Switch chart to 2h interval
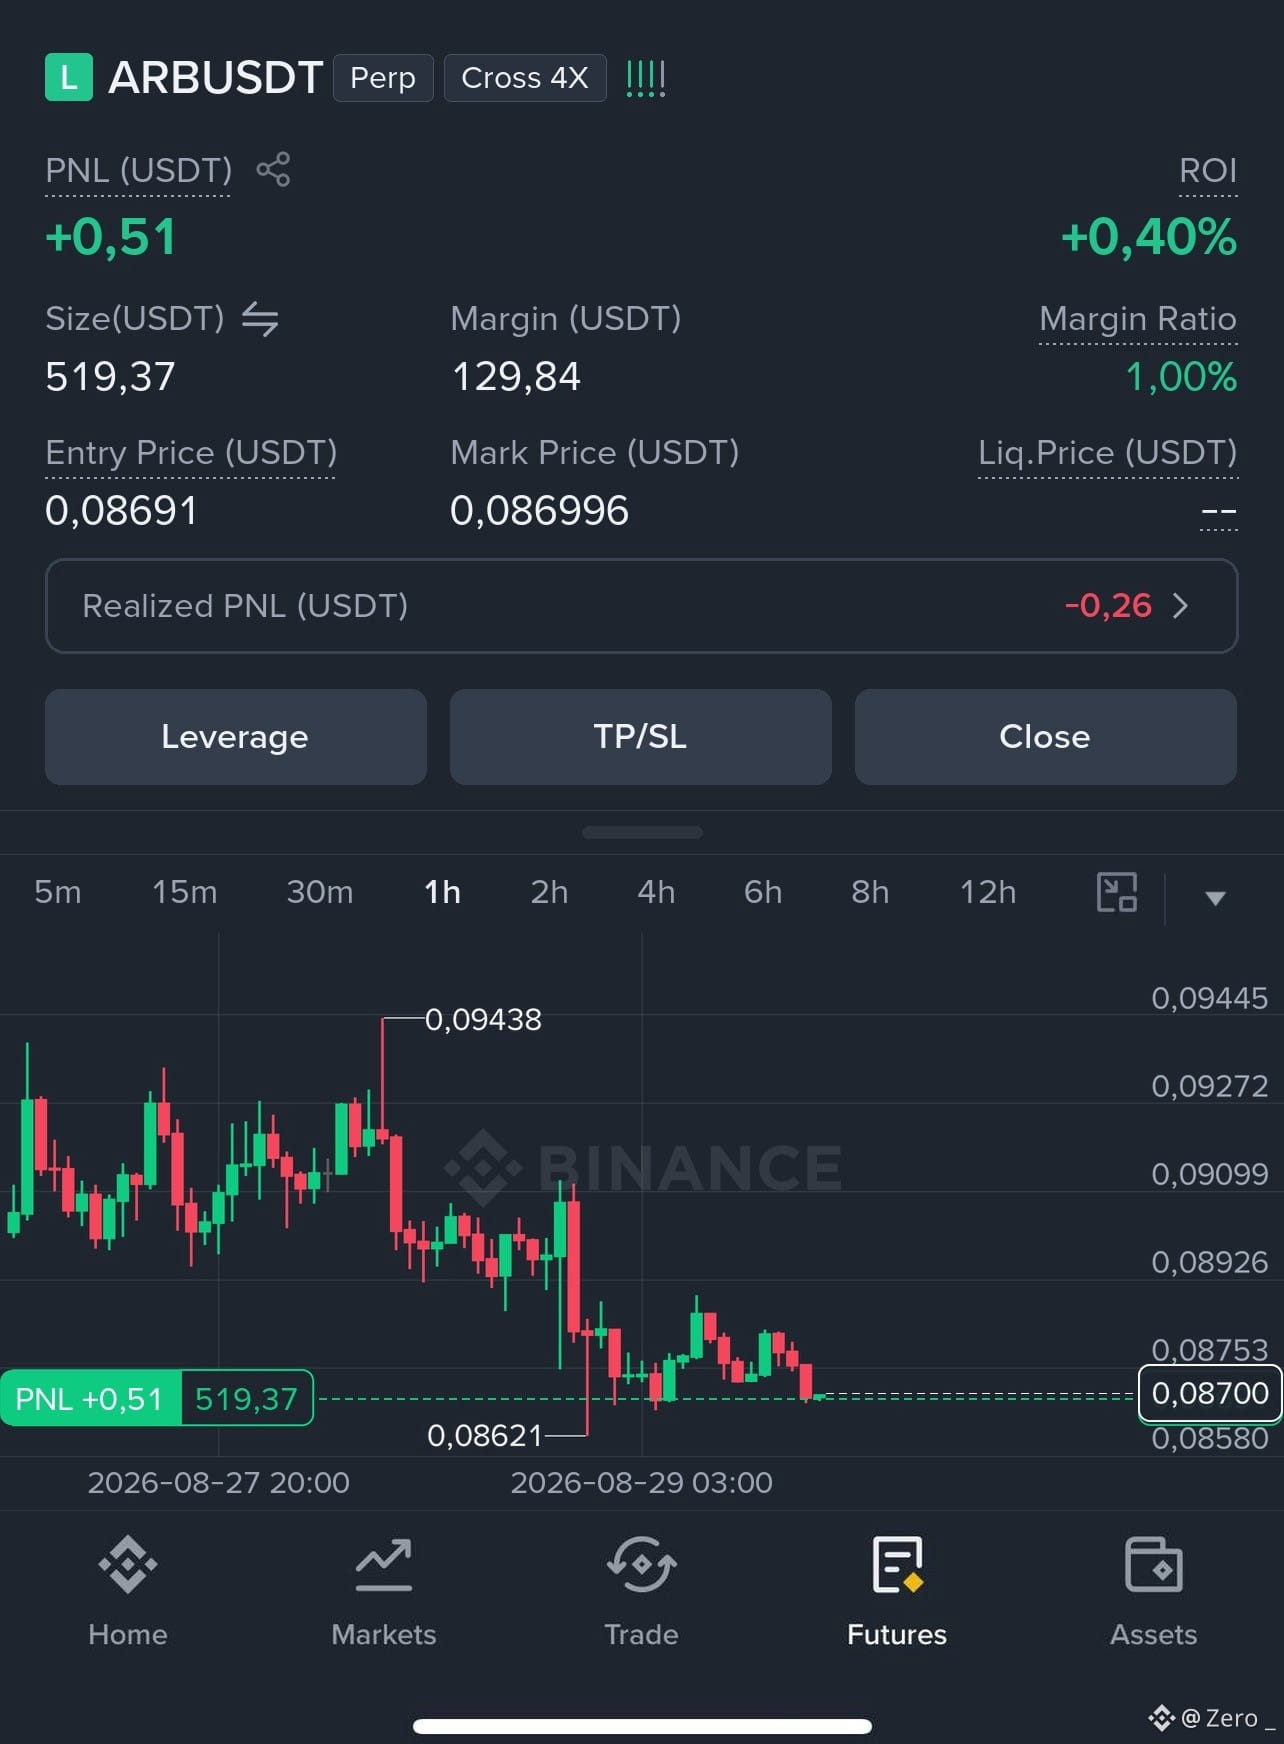Screen dimensions: 1284x1744 click(549, 892)
